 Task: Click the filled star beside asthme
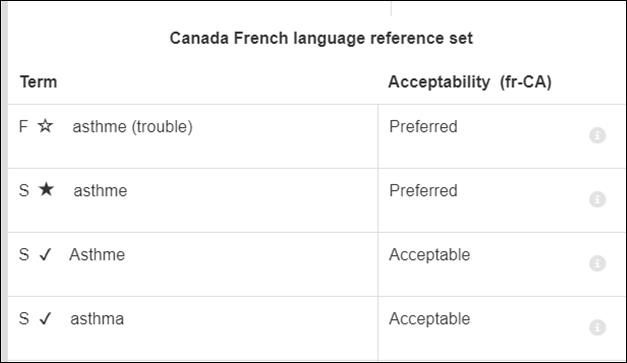46,189
